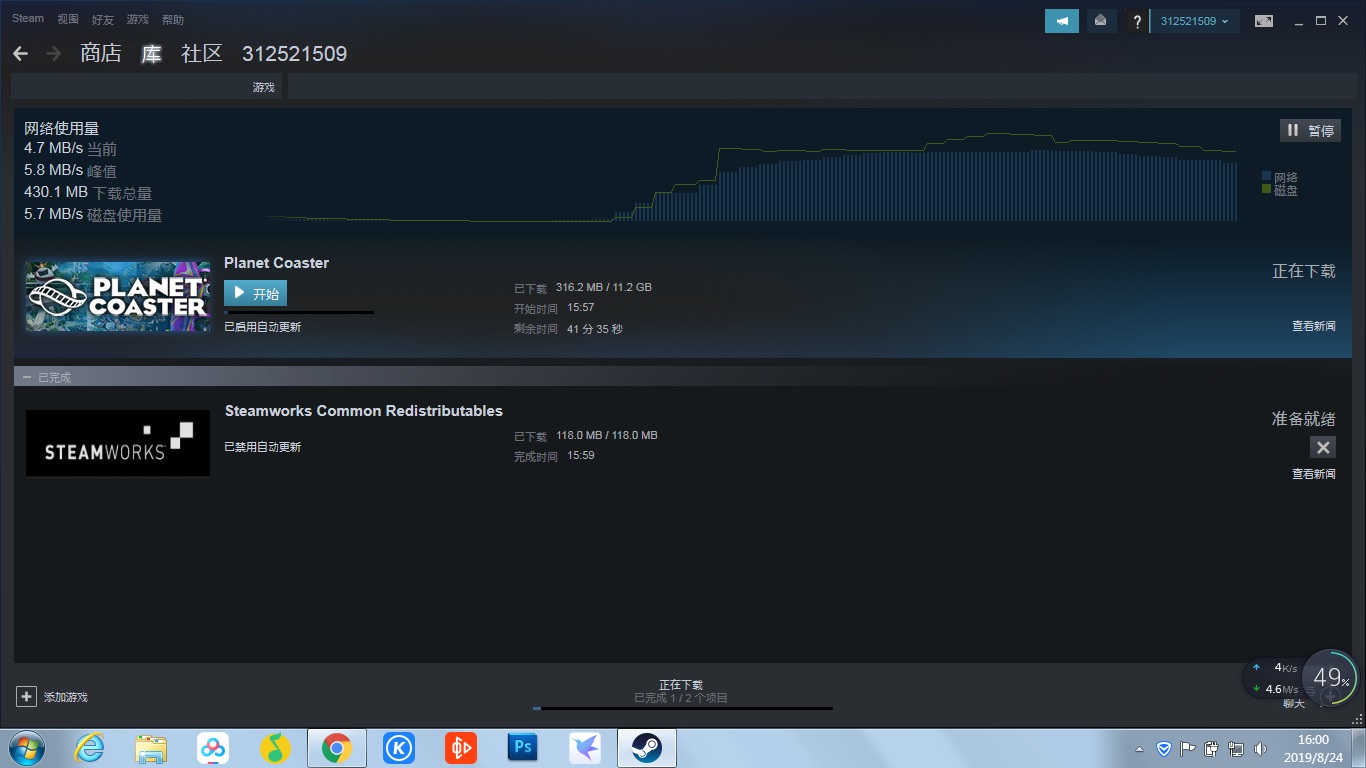Open QQ Music from the taskbar
1366x768 pixels.
275,748
